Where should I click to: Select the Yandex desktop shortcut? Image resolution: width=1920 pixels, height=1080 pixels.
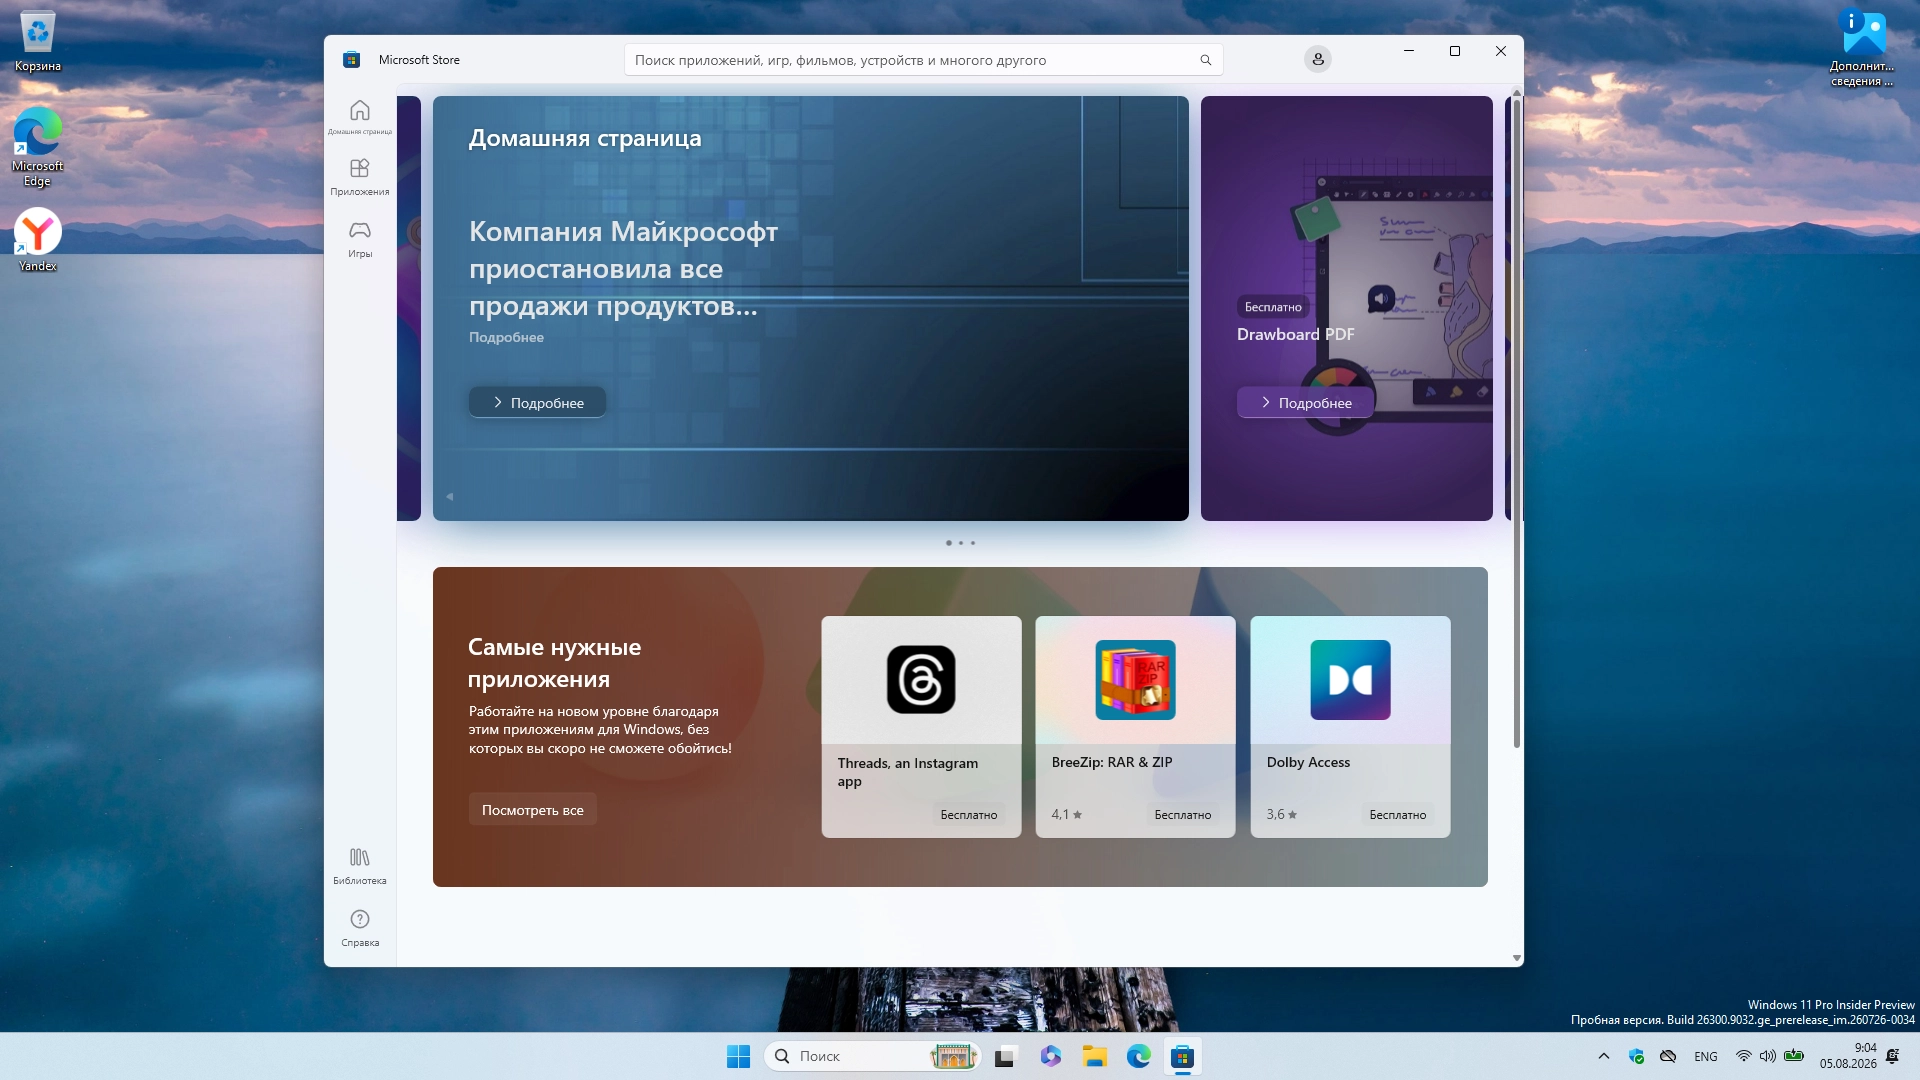click(x=38, y=240)
